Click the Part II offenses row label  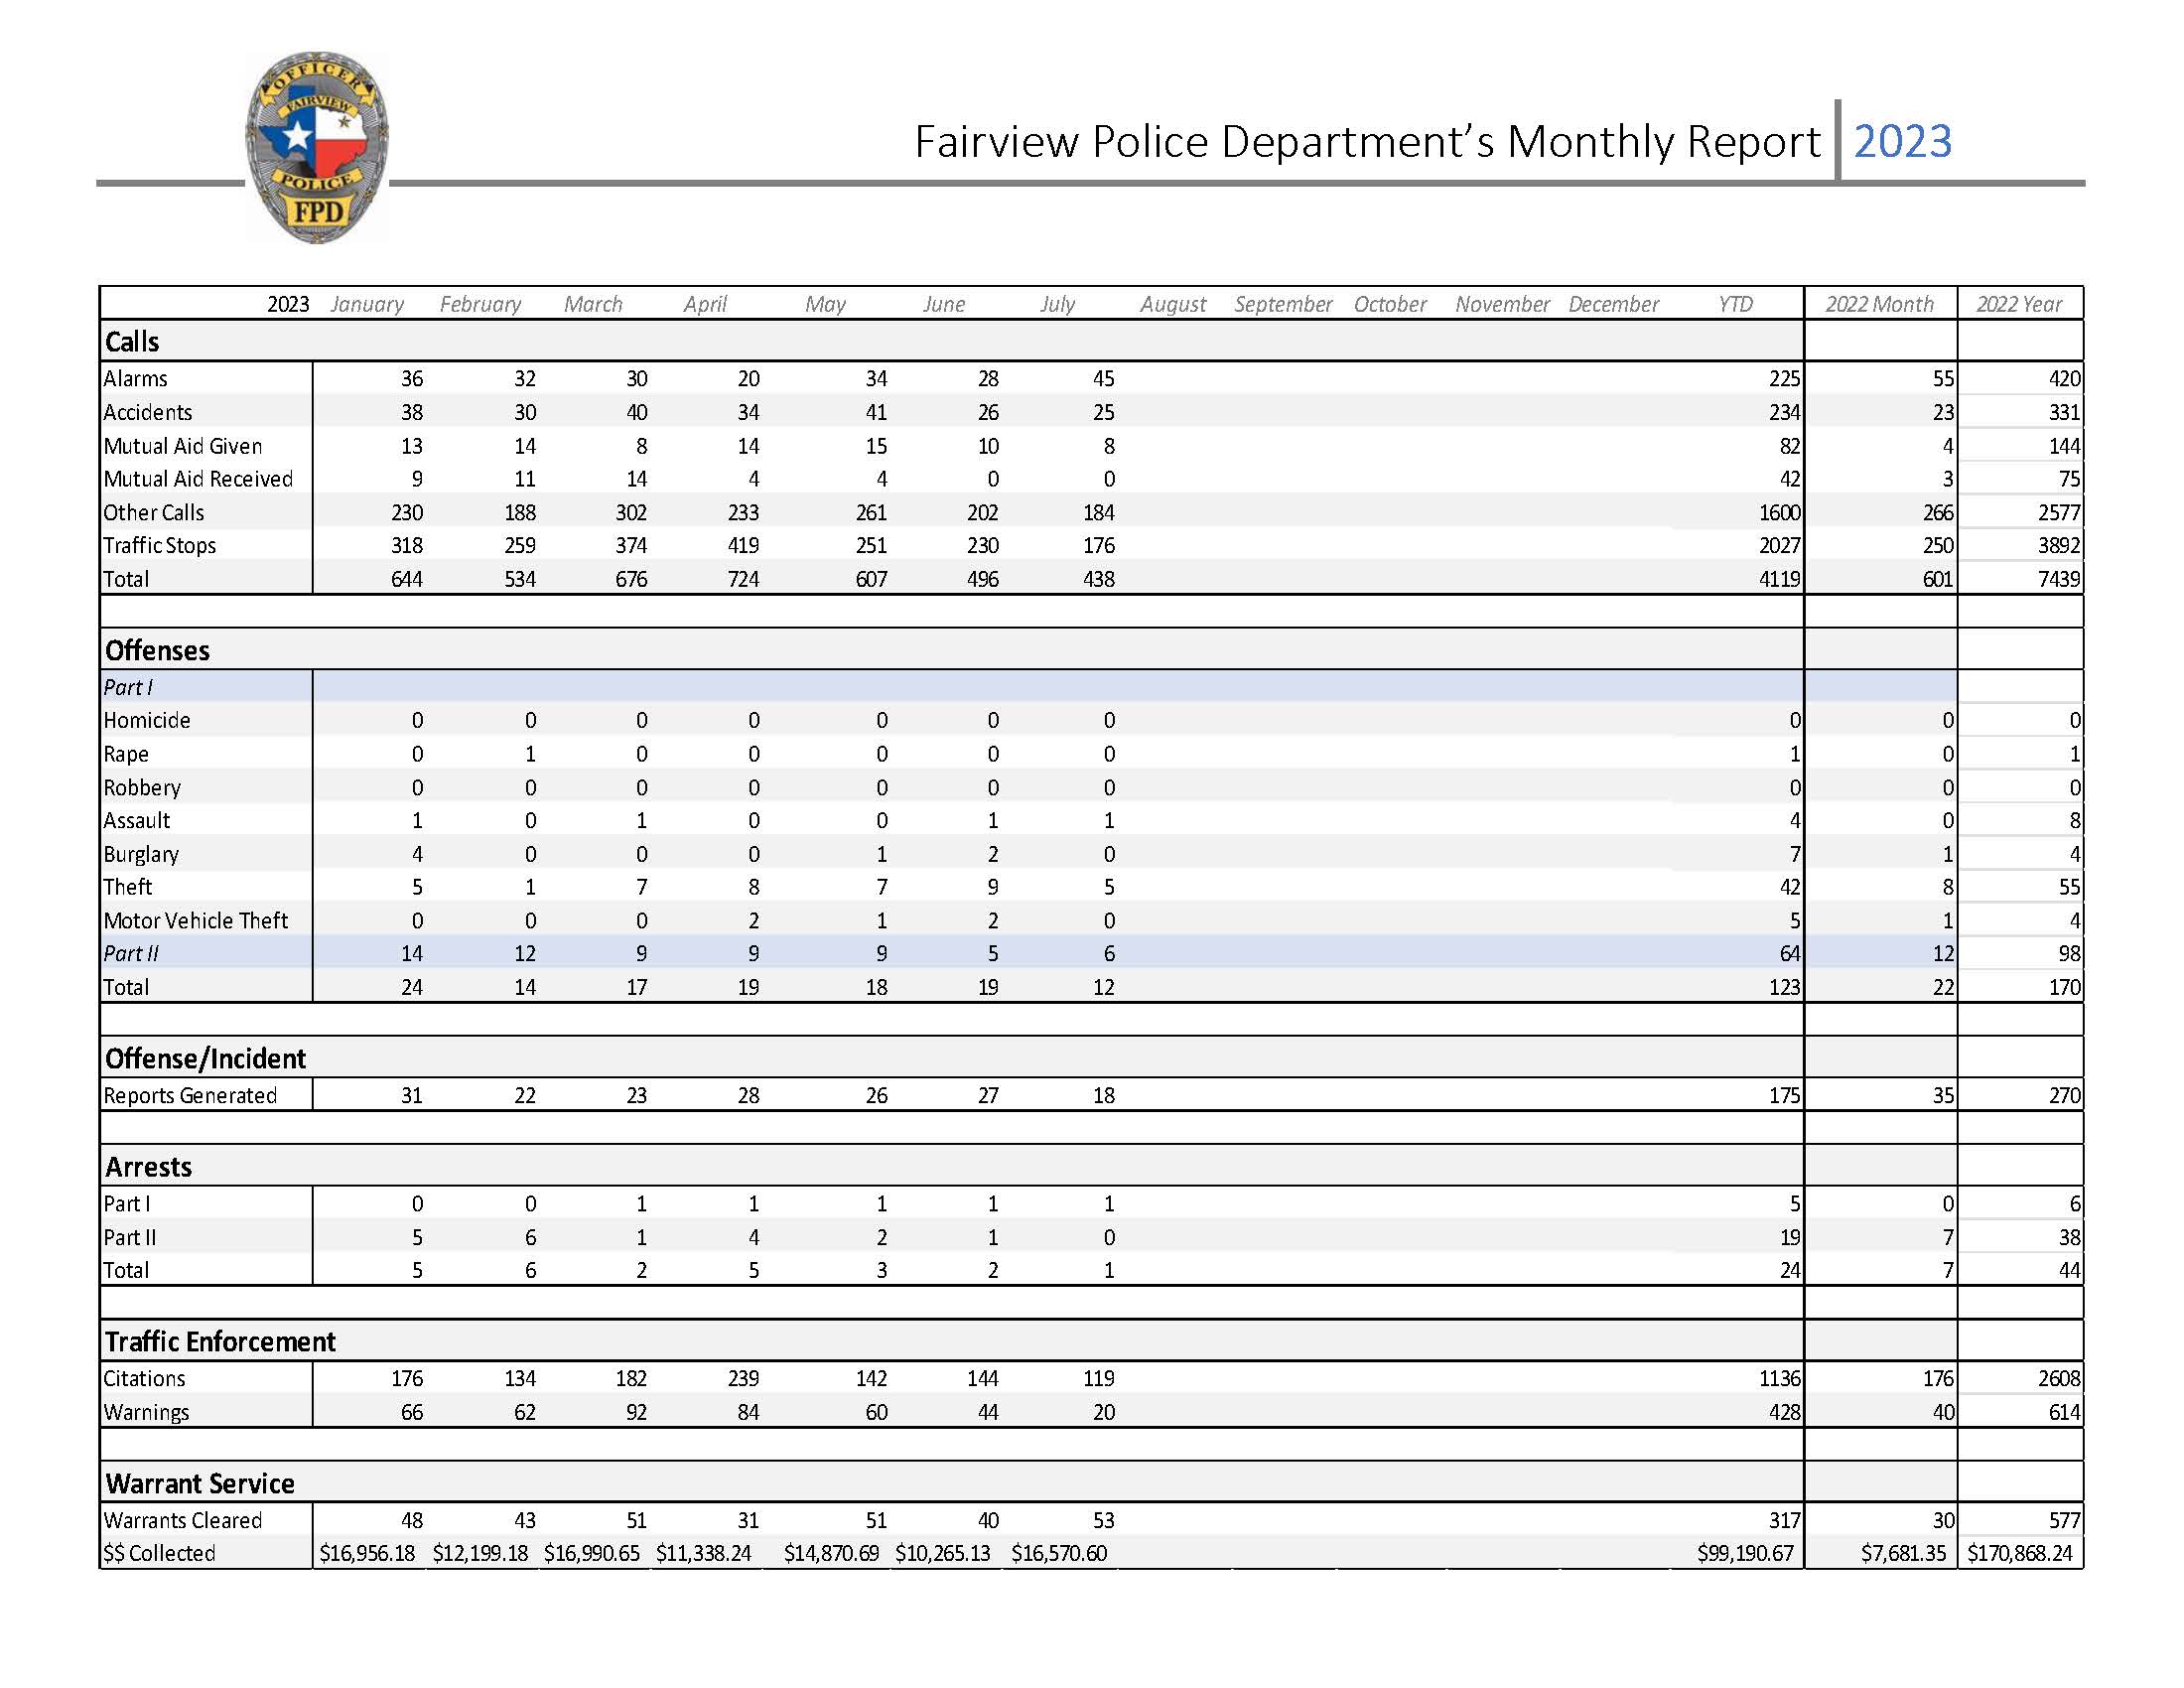point(131,954)
